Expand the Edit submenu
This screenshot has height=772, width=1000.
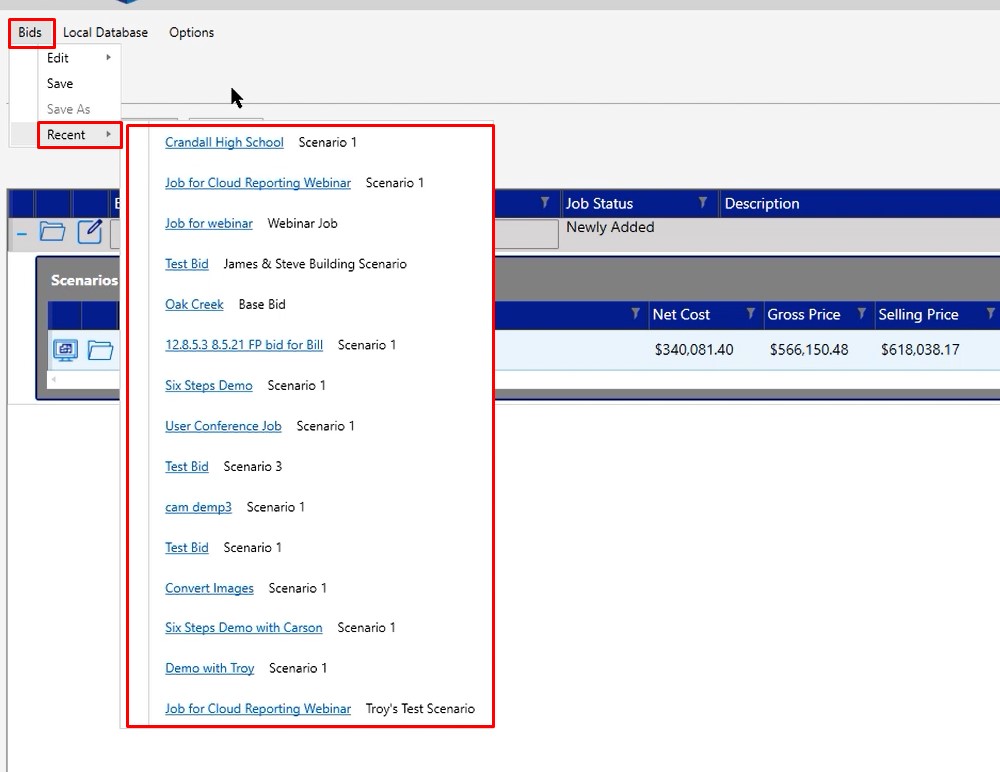[x=78, y=58]
